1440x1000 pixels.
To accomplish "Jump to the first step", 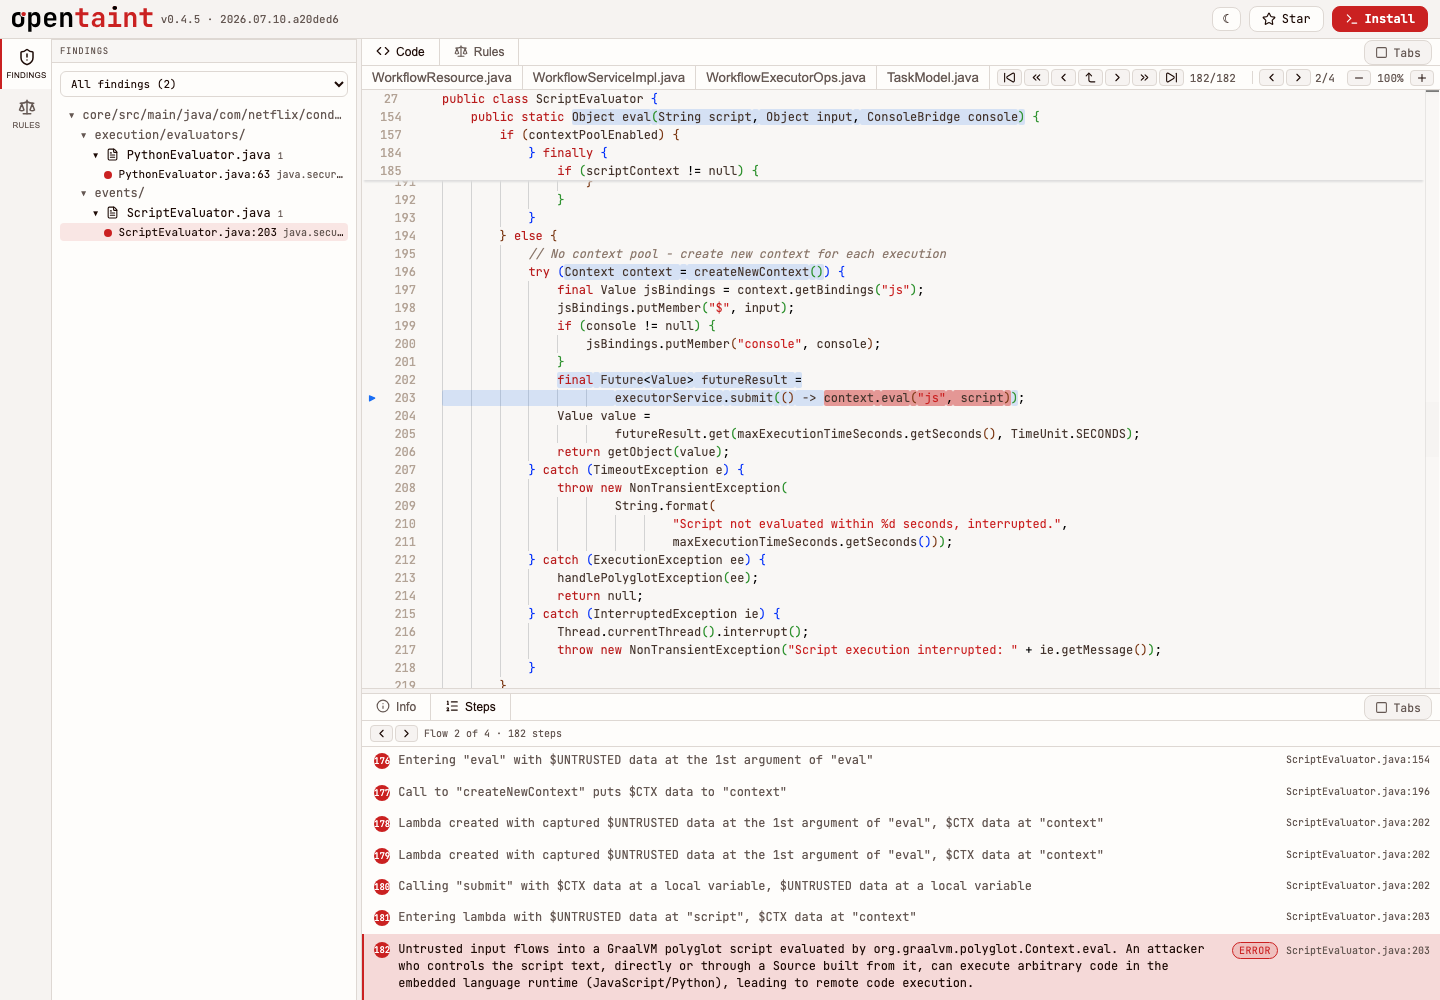I will coord(1009,77).
